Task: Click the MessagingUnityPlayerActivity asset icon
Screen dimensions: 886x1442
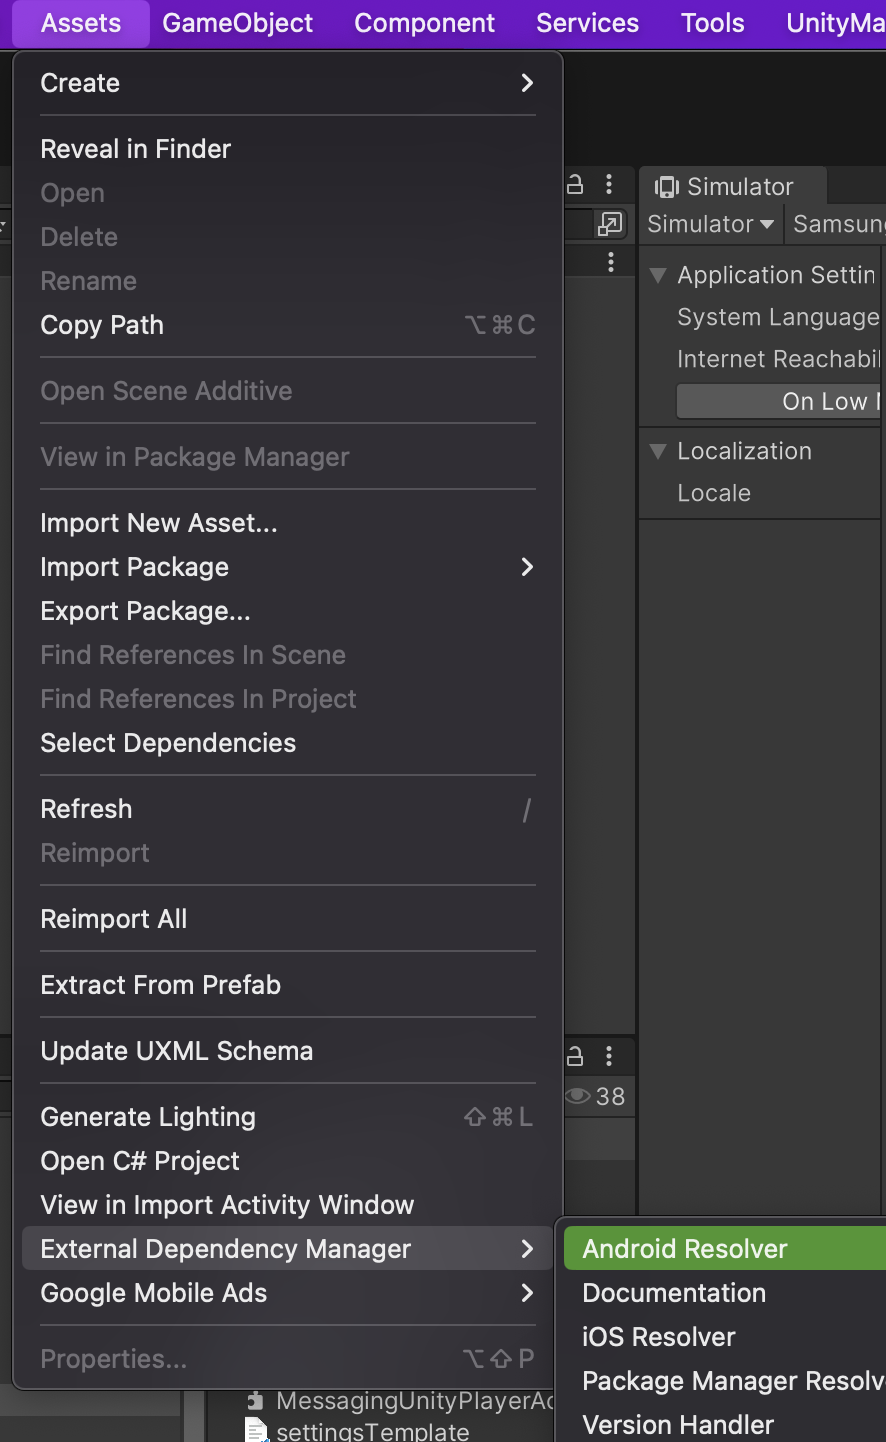Action: [256, 1401]
